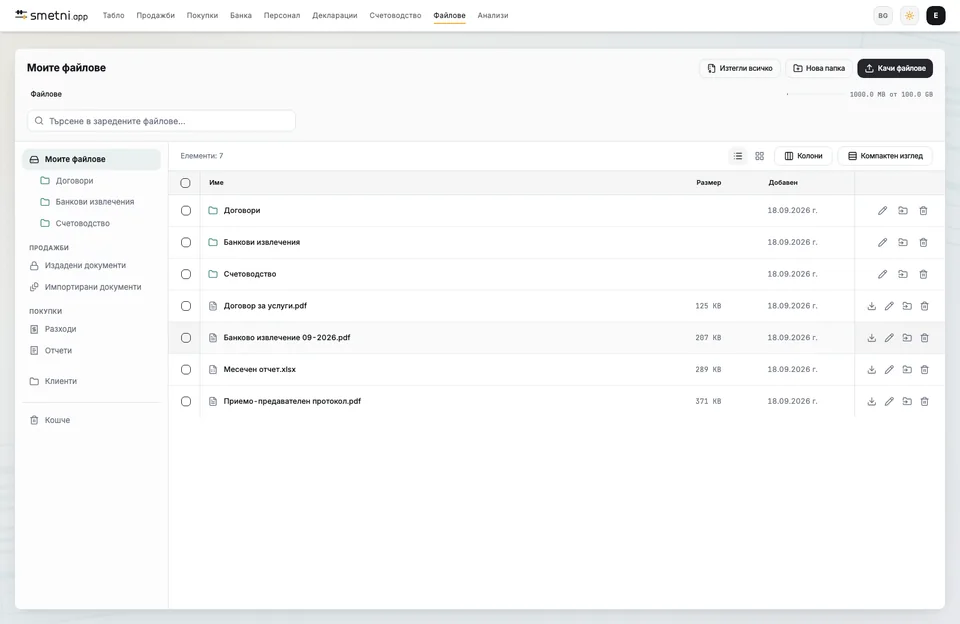Download the Месечен отчет.xlsx file
This screenshot has height=624, width=960.
(x=871, y=369)
